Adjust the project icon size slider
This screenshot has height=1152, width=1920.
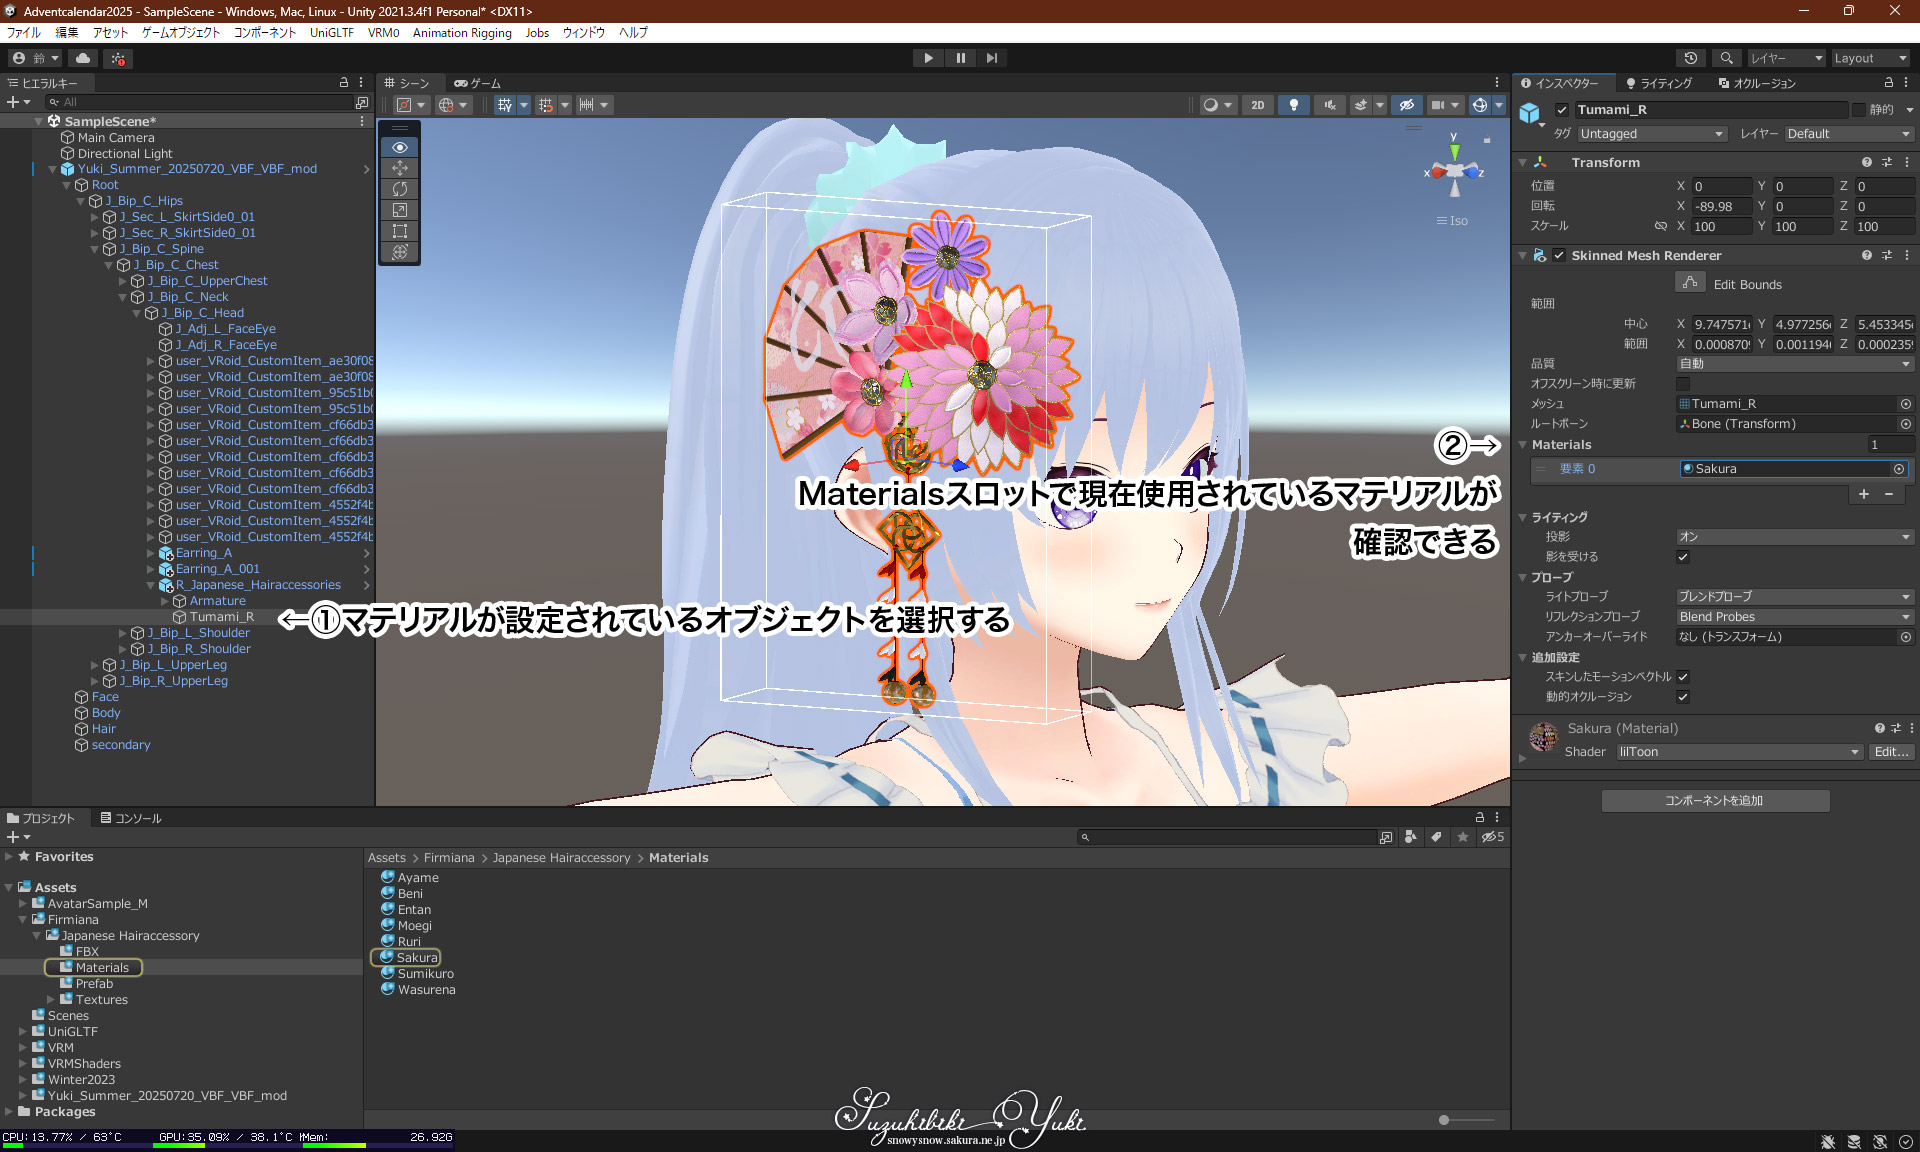[x=1444, y=1120]
